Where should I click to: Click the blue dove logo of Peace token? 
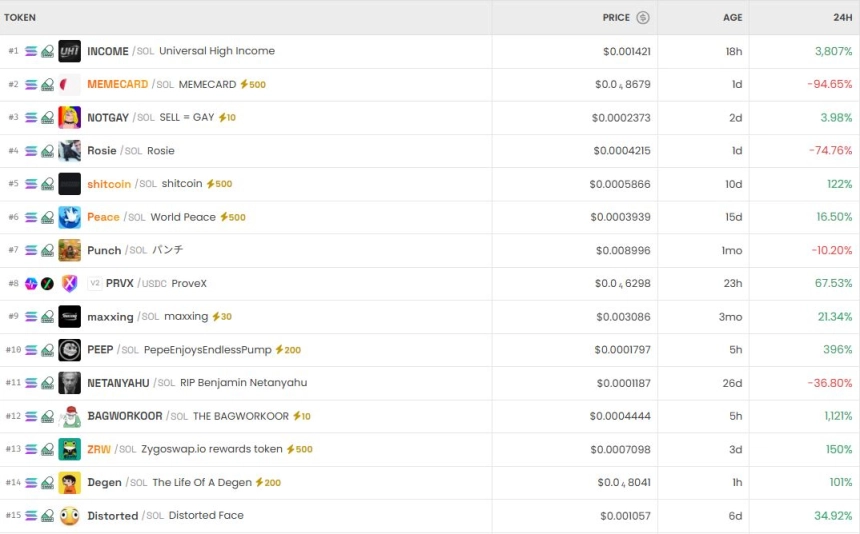point(69,217)
